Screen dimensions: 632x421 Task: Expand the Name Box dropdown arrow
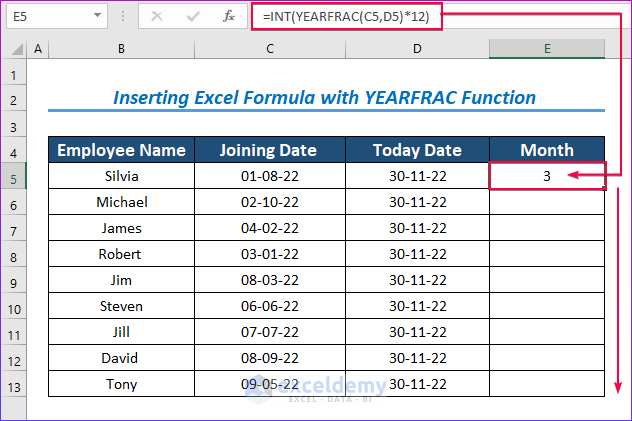point(96,16)
